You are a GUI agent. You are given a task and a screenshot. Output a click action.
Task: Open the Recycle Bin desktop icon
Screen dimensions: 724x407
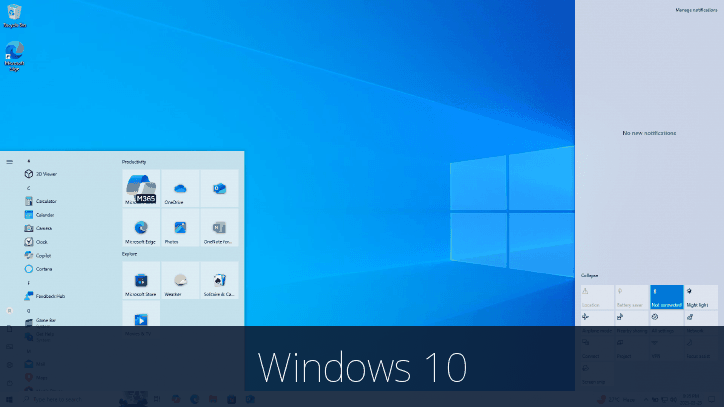coord(14,16)
